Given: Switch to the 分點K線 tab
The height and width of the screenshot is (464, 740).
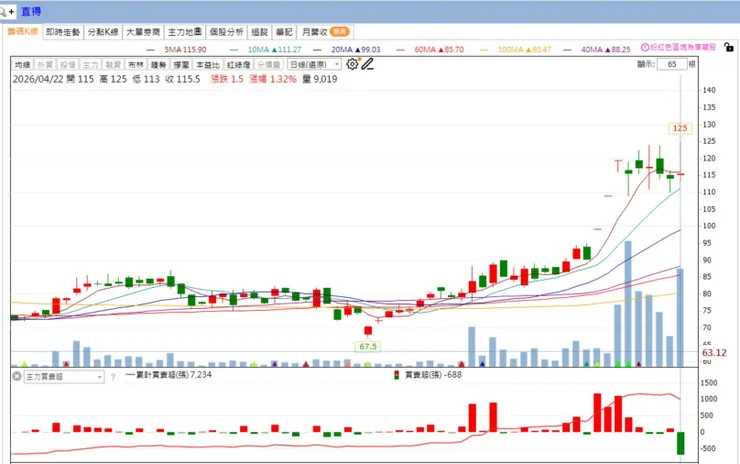Looking at the screenshot, I should point(103,32).
